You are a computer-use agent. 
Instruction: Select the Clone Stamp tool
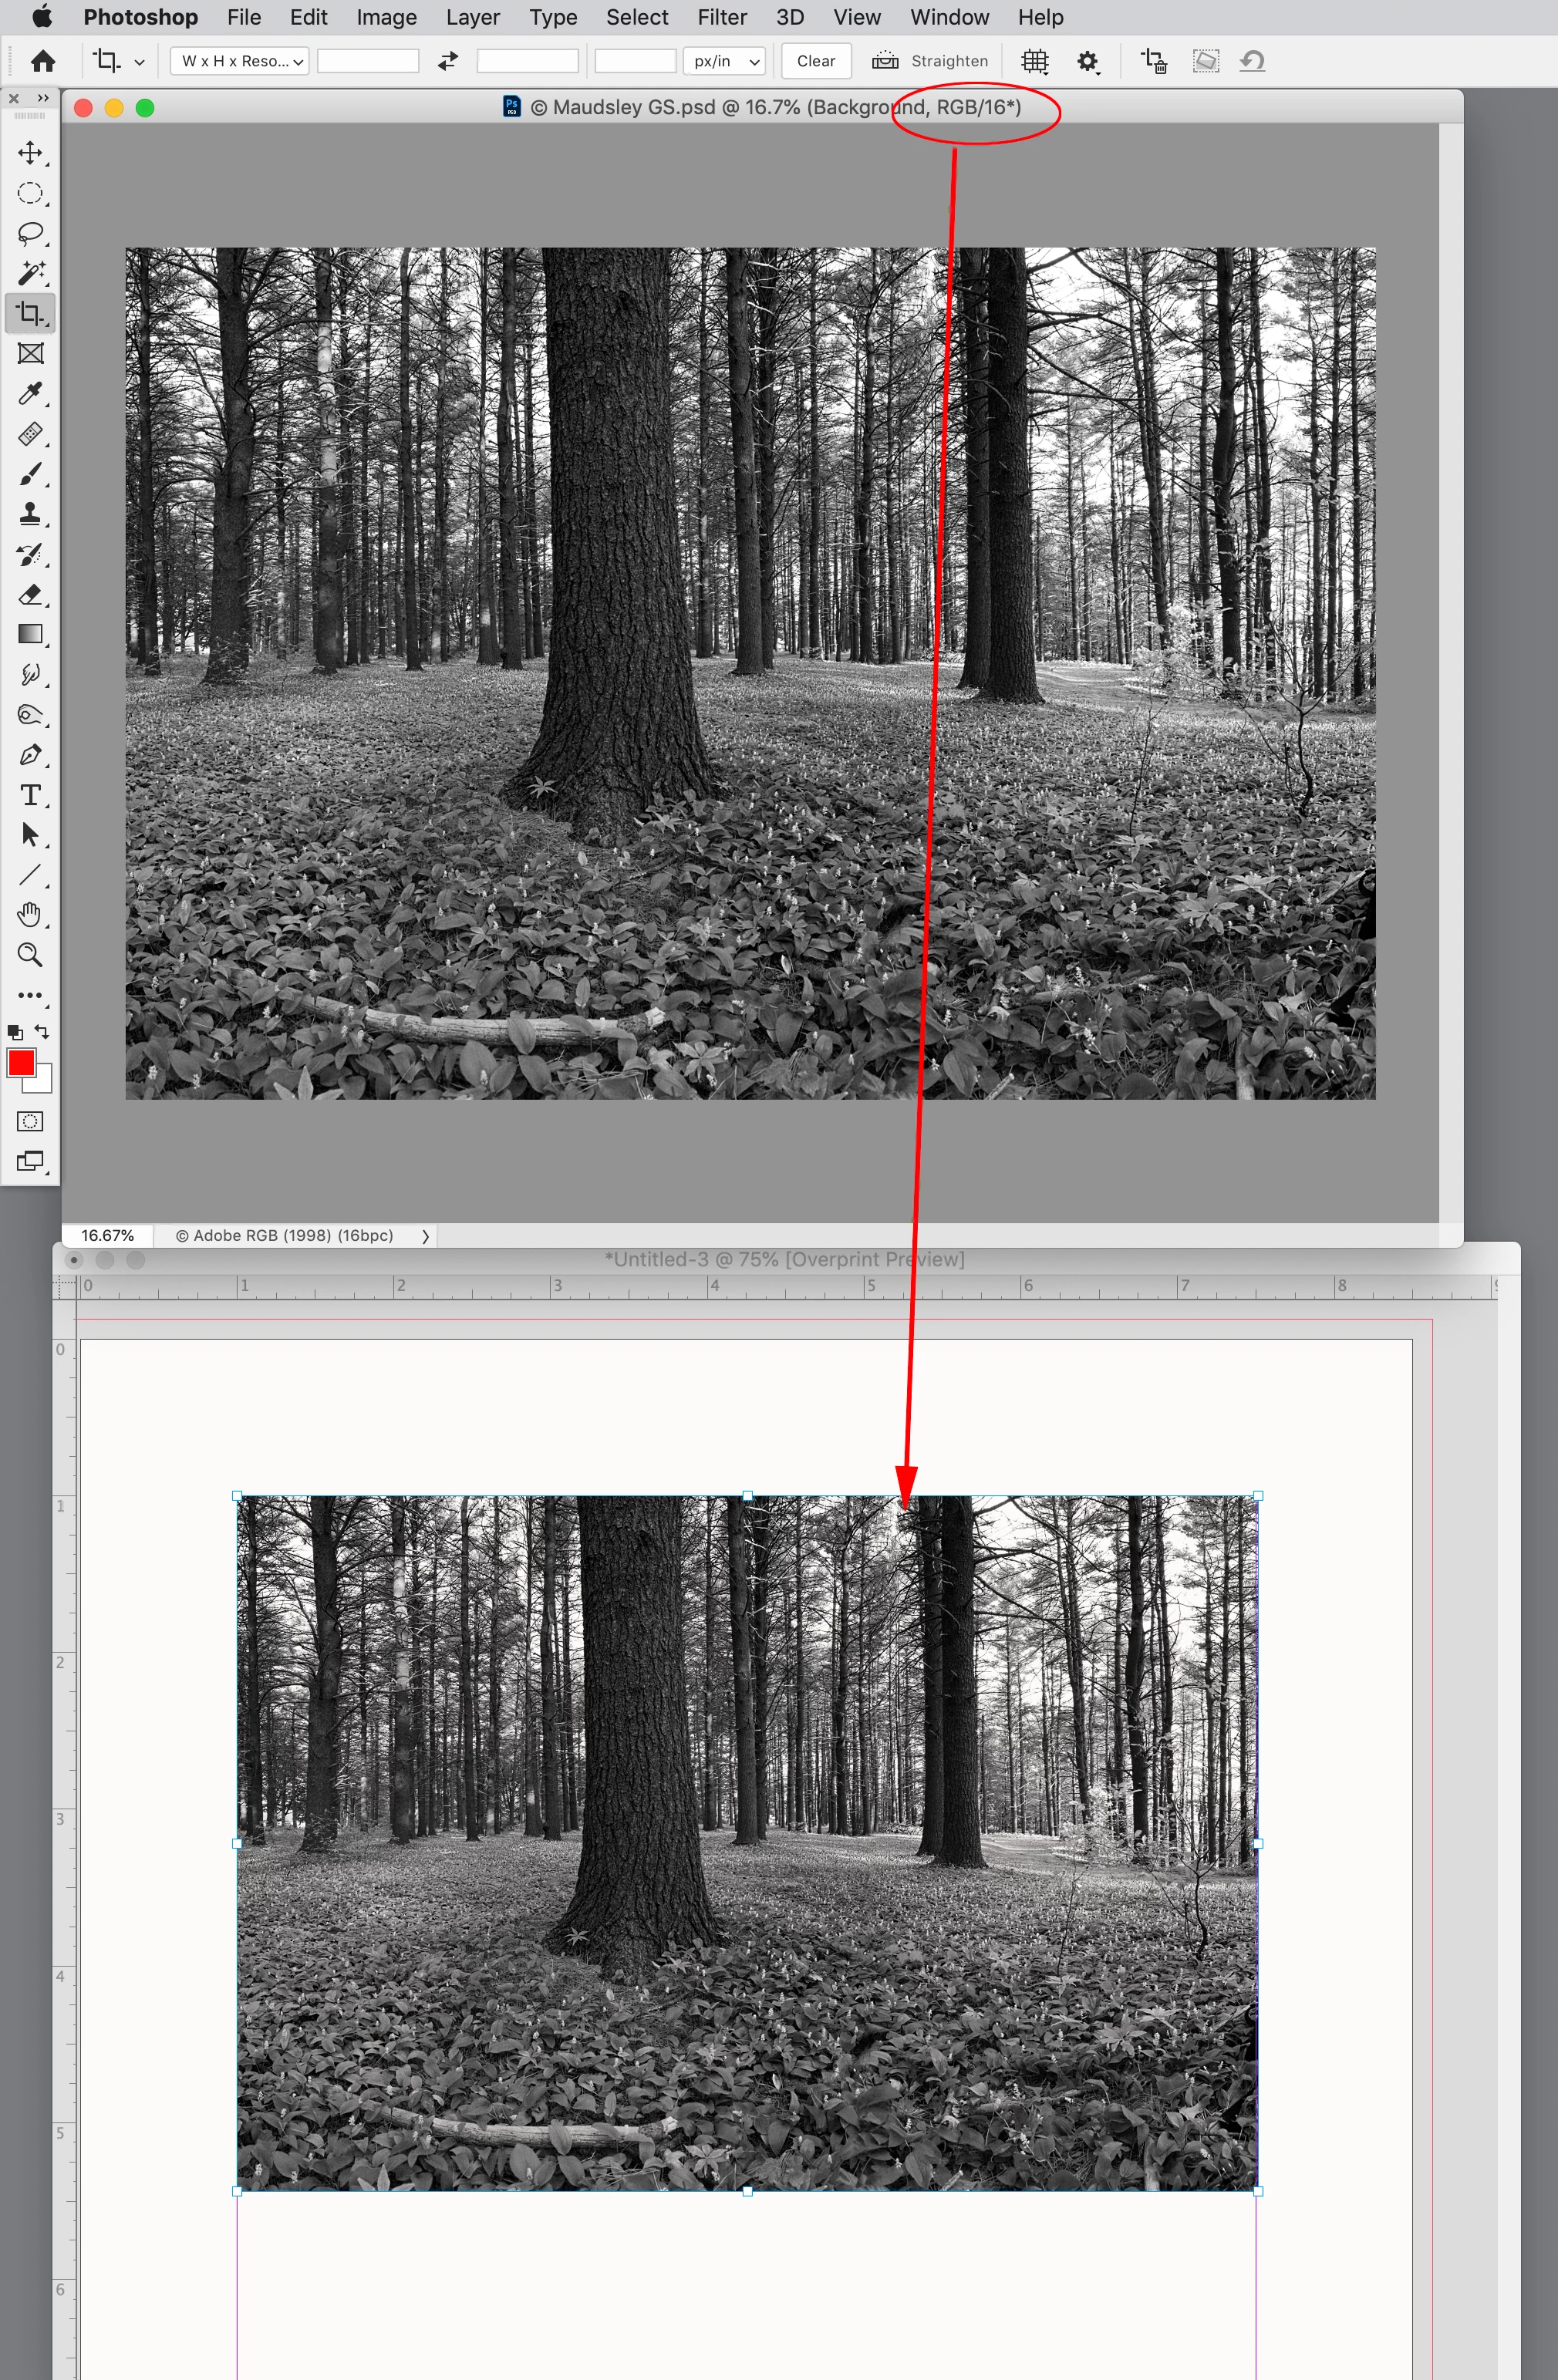[x=30, y=514]
